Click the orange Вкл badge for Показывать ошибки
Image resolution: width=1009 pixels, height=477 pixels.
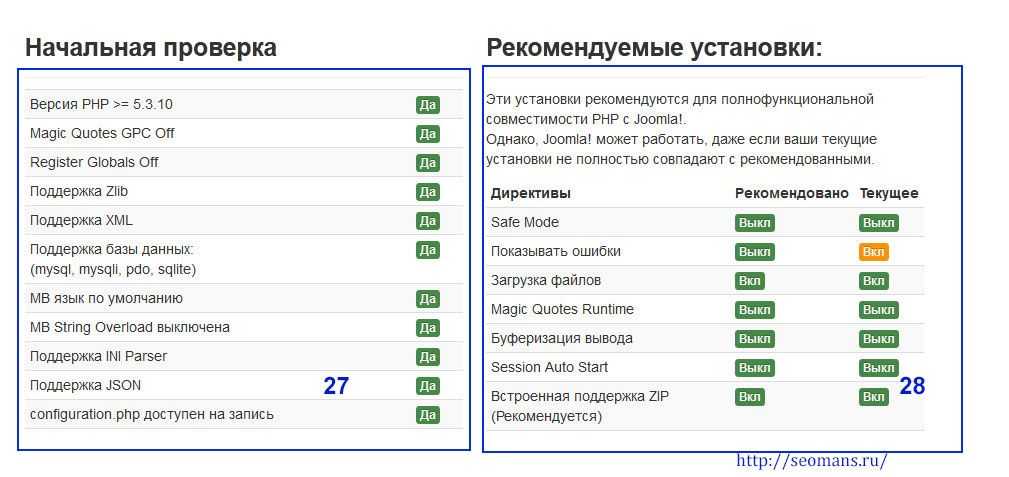pyautogui.click(x=873, y=252)
